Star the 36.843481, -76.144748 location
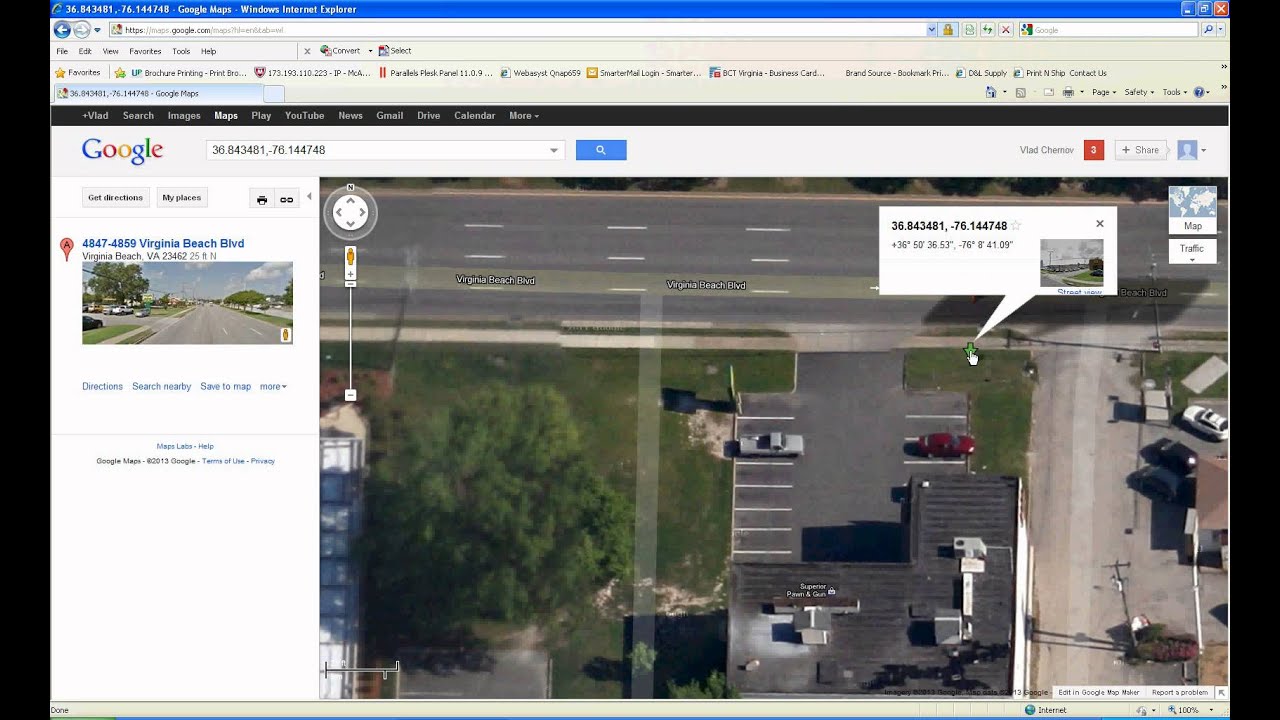 1016,226
